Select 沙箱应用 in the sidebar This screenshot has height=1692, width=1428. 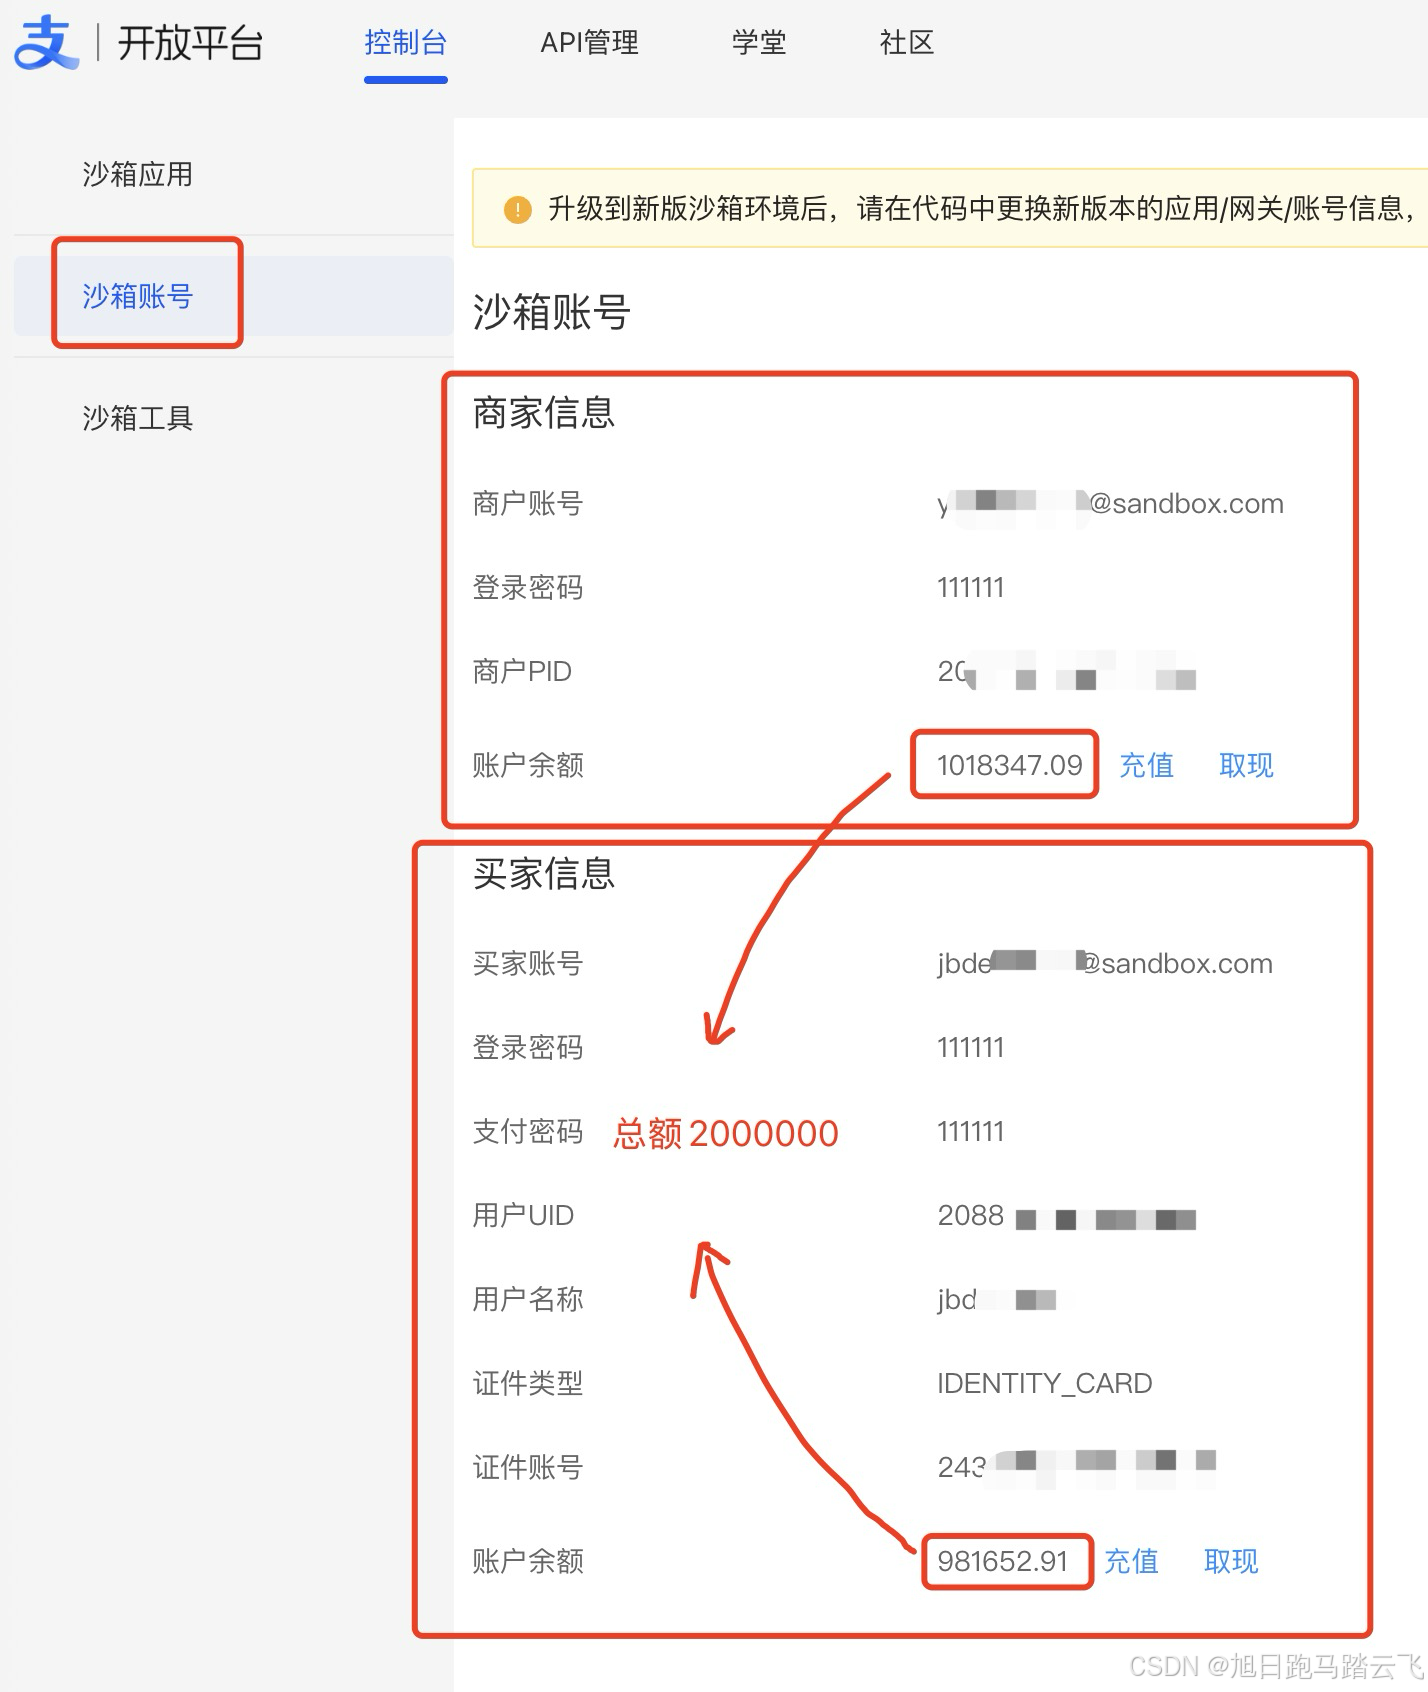[x=137, y=175]
